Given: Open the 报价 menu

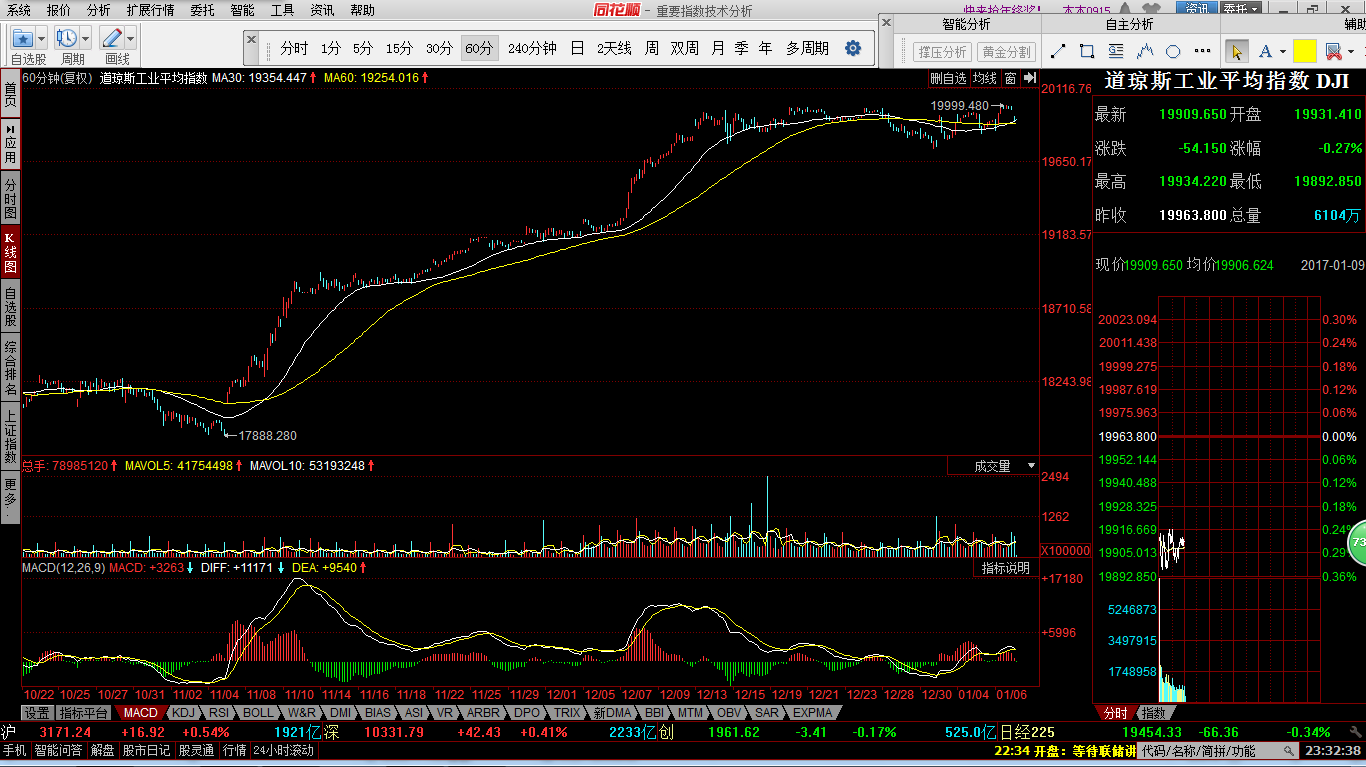Looking at the screenshot, I should coord(59,10).
